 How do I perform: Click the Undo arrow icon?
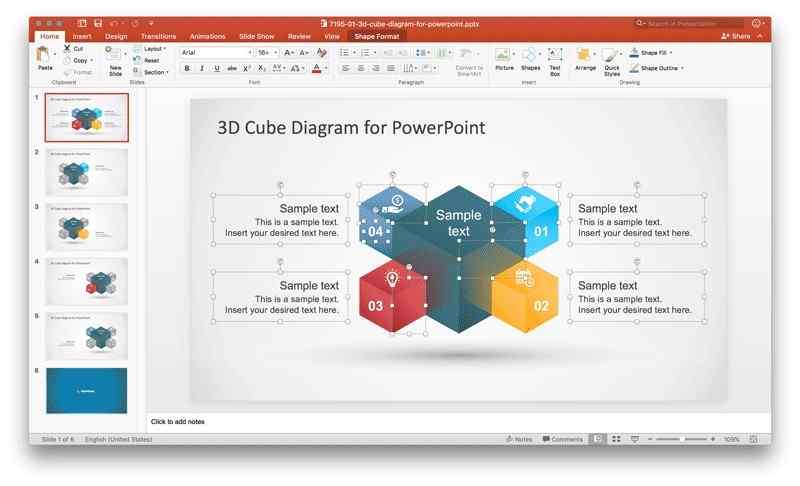tap(114, 23)
